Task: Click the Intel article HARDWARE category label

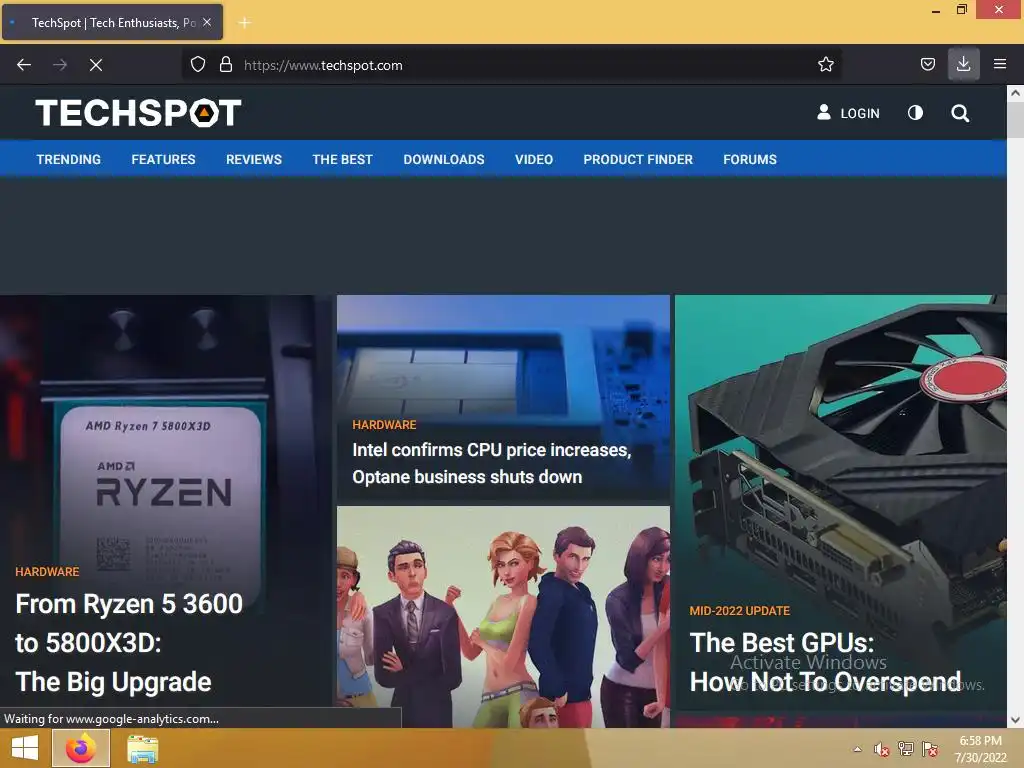Action: [x=384, y=424]
